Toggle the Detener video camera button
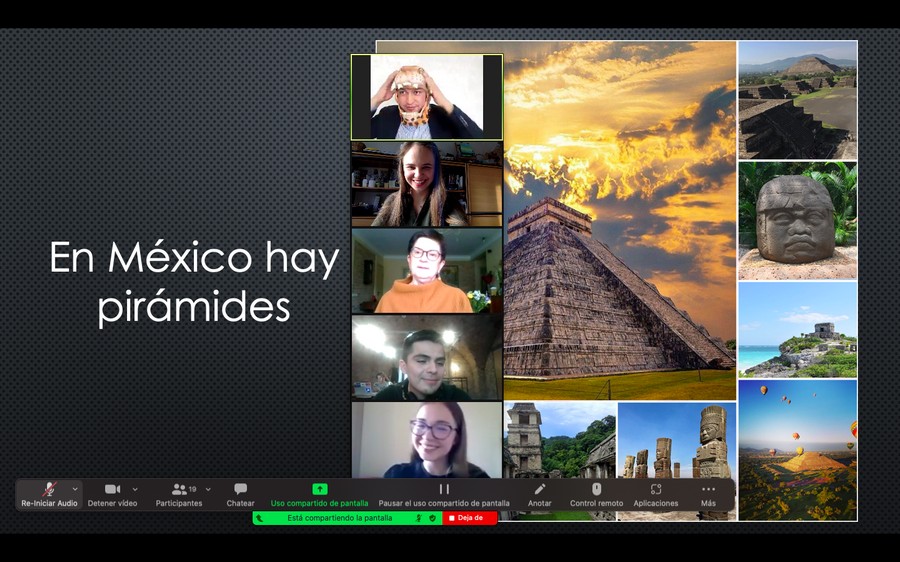This screenshot has width=900, height=562. coord(112,489)
